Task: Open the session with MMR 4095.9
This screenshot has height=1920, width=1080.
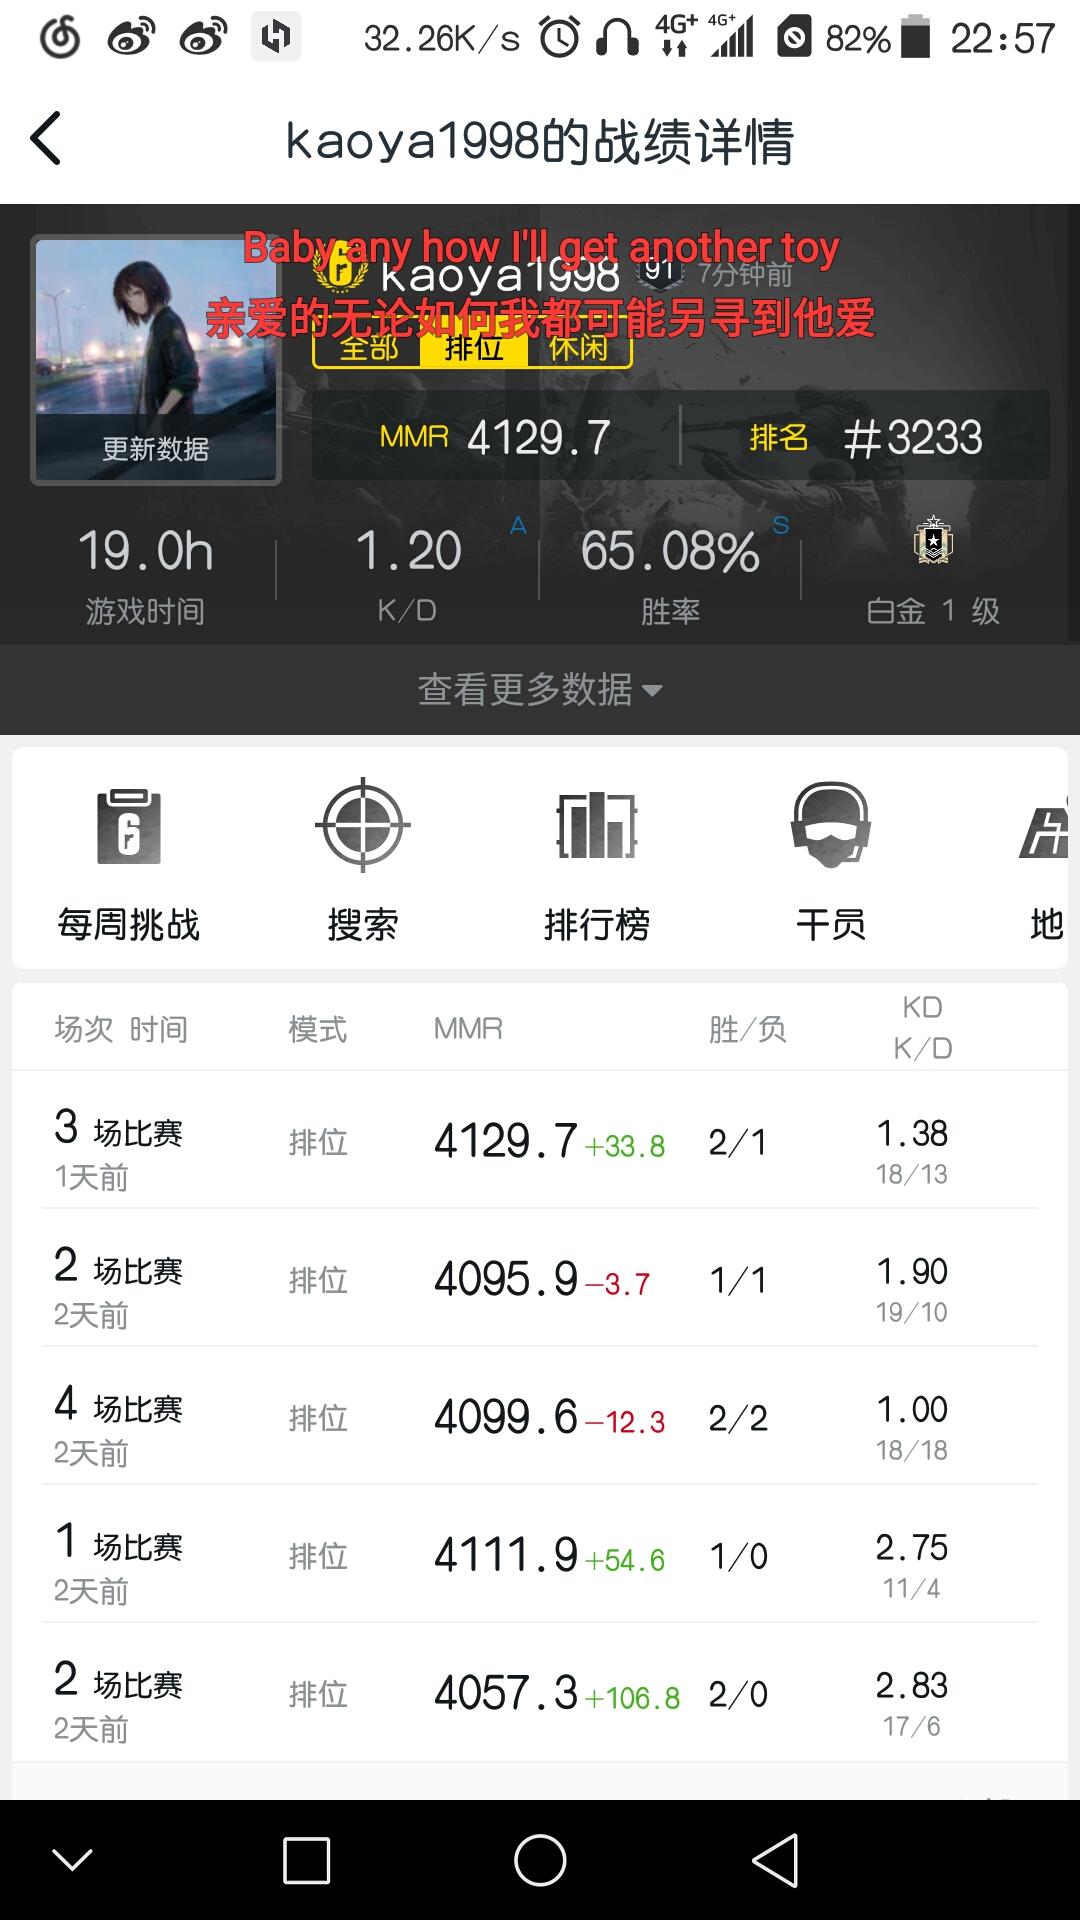Action: click(540, 1280)
